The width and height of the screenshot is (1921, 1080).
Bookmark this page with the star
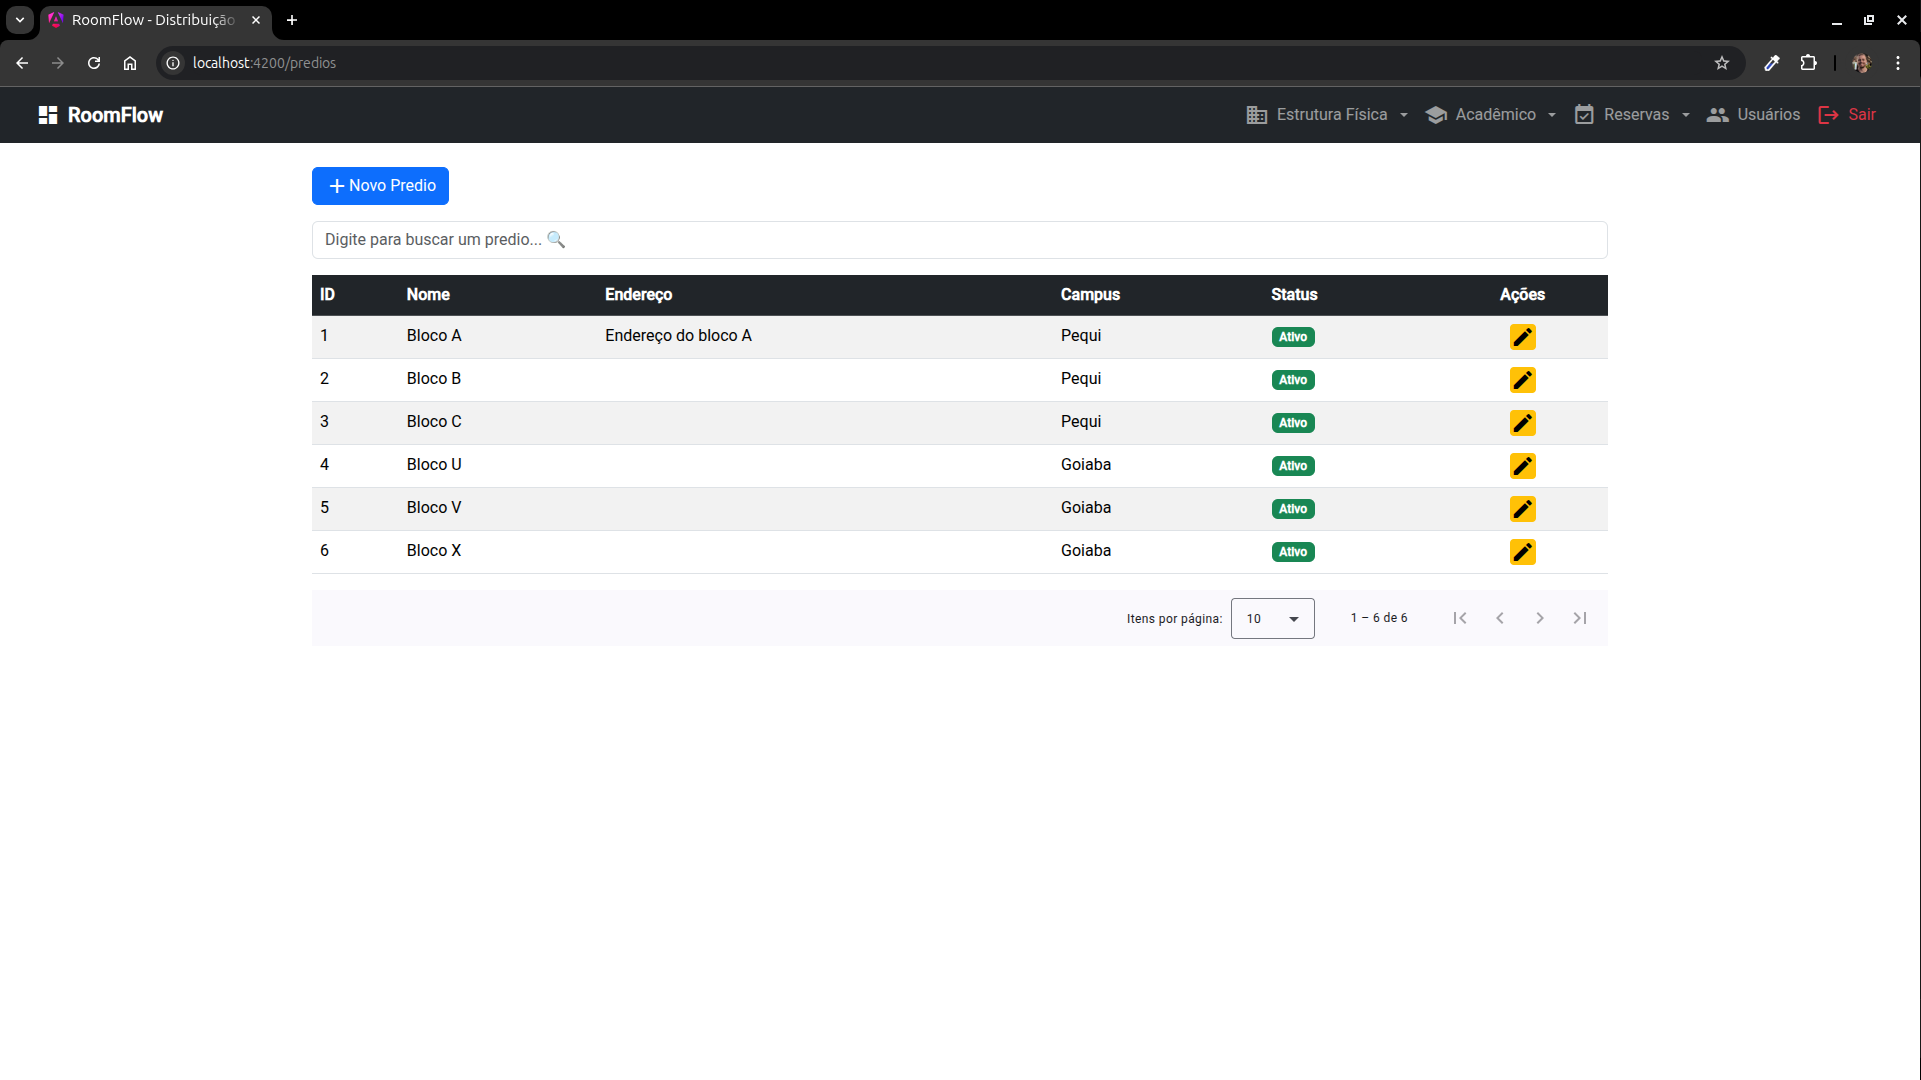[1721, 63]
